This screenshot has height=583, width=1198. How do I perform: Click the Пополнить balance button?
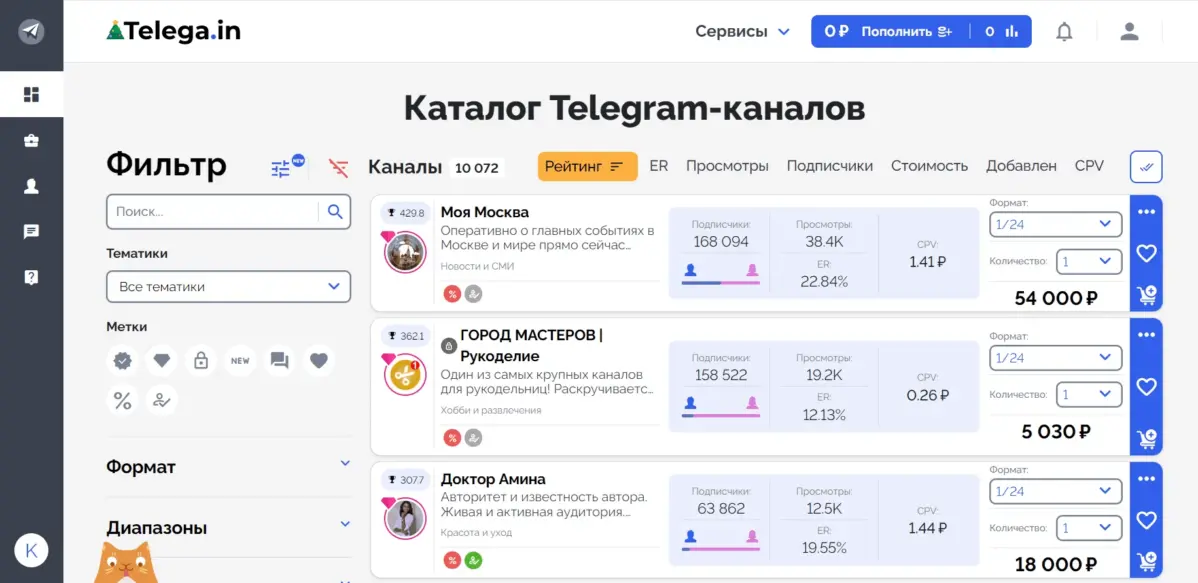click(907, 31)
